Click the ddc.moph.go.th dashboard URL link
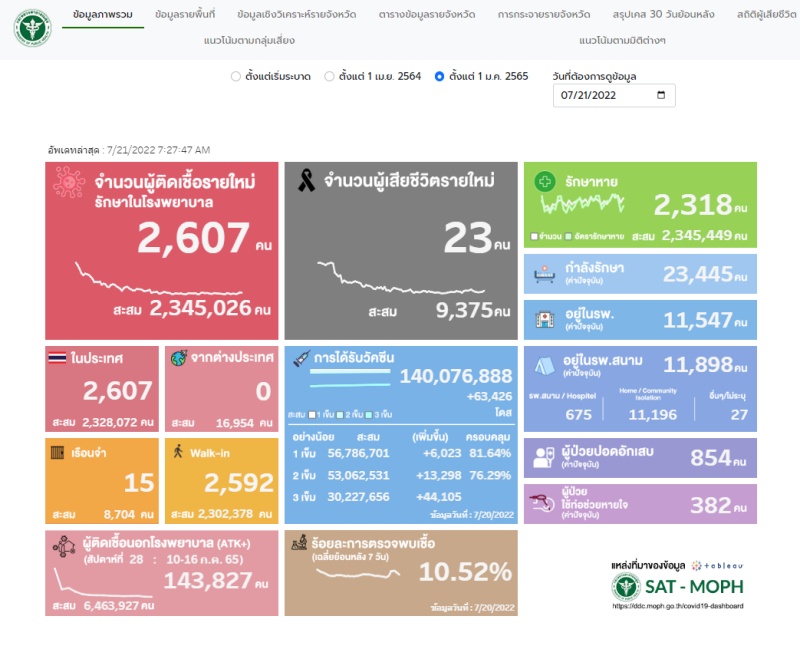Screen dimensions: 800x649 pos(684,606)
